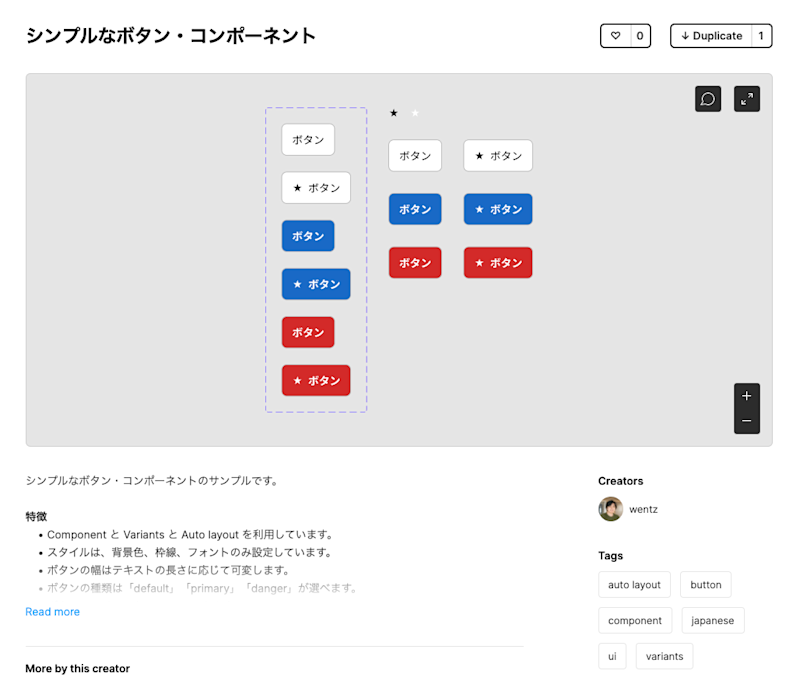Click blue ボタン without star outside the frame

(x=415, y=209)
